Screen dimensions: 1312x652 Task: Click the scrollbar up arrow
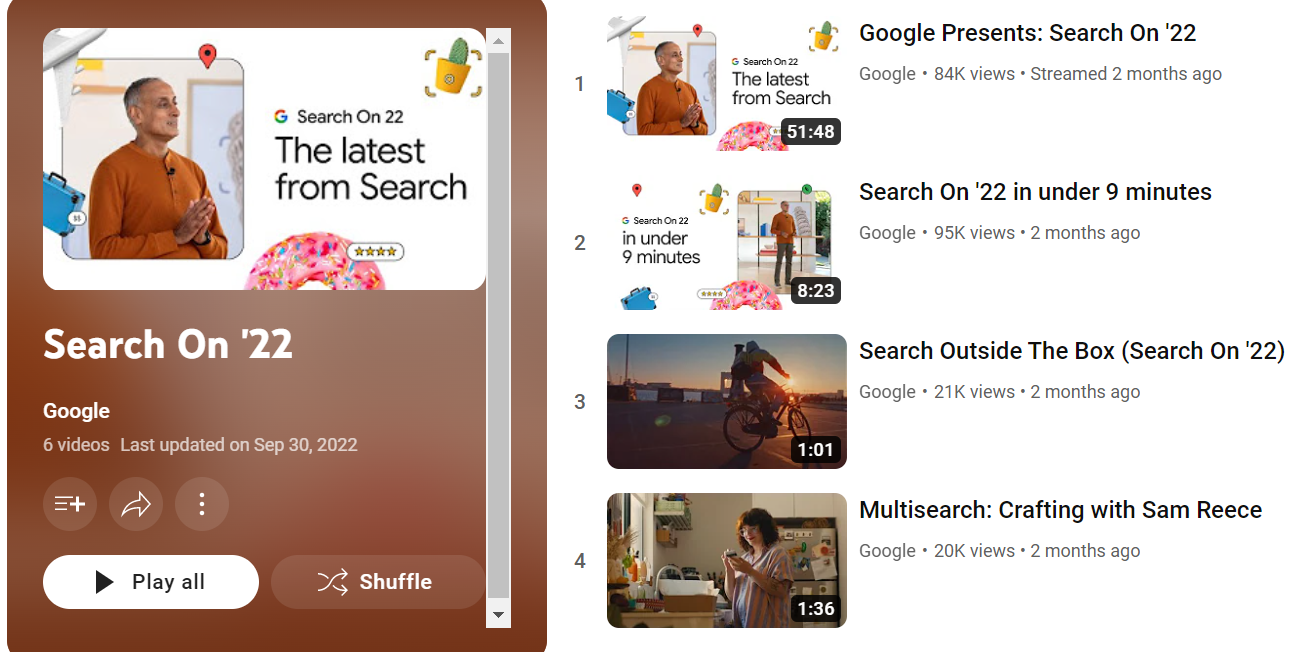(x=498, y=40)
